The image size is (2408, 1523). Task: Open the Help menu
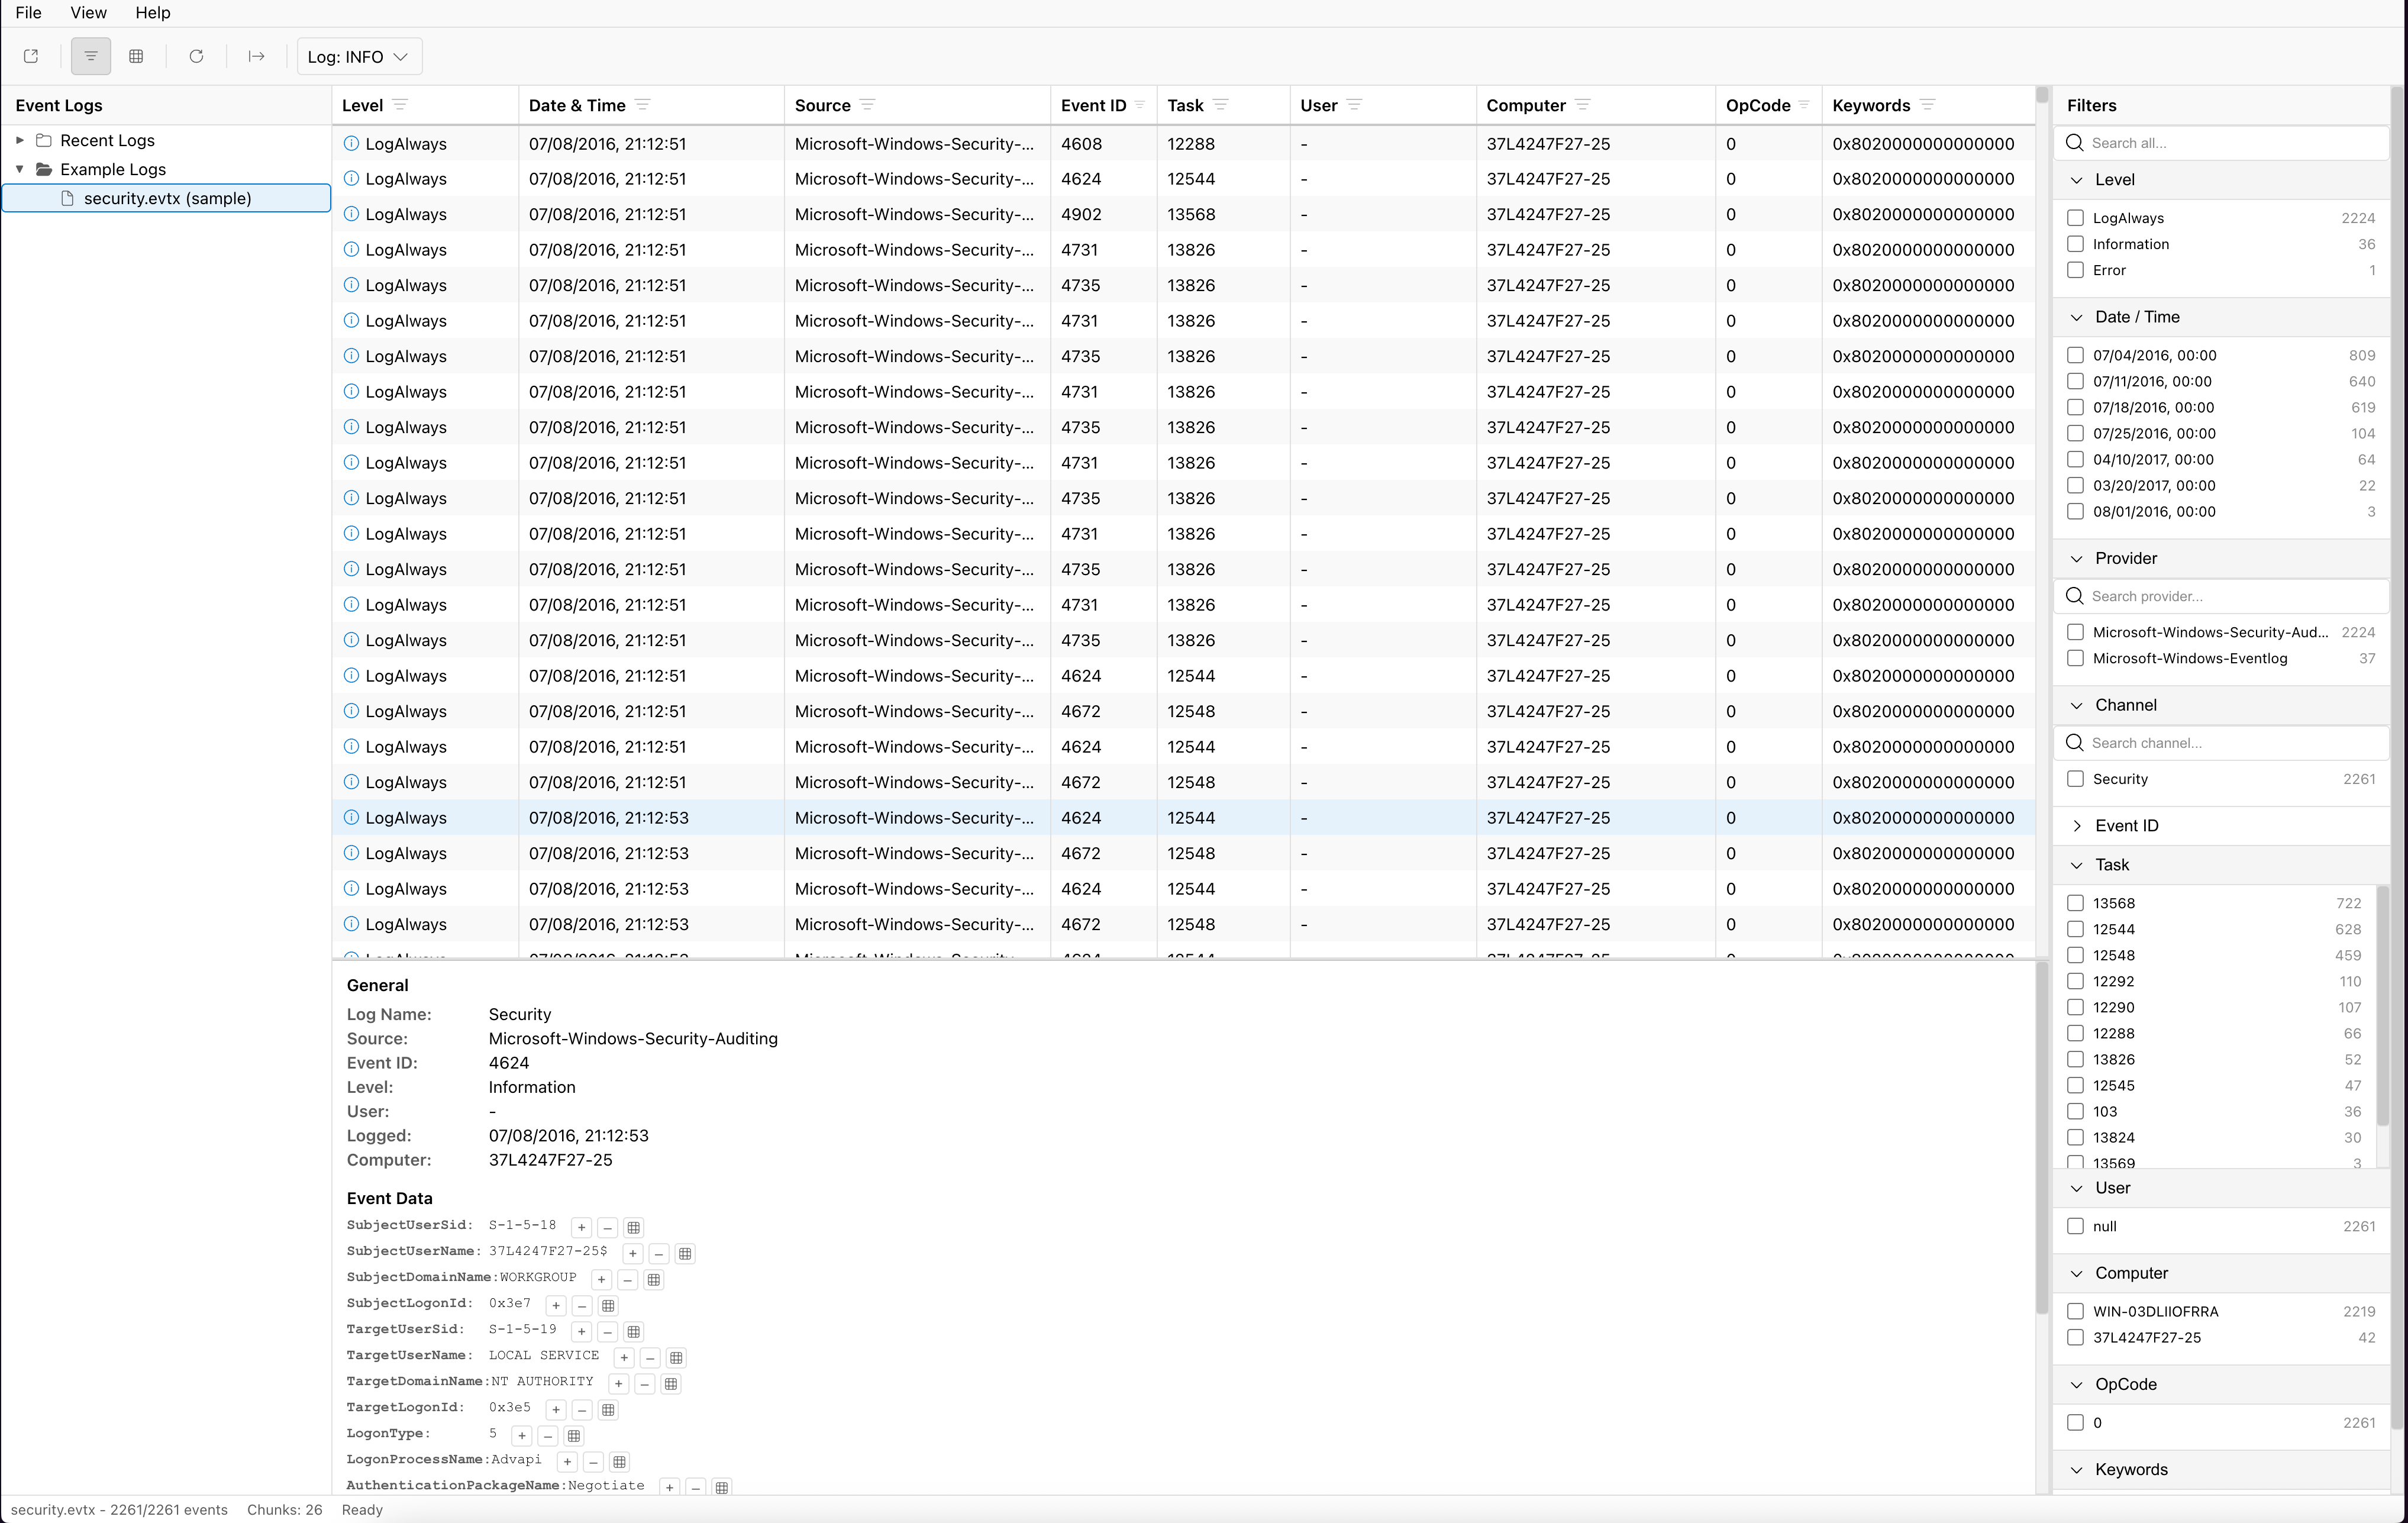point(153,13)
